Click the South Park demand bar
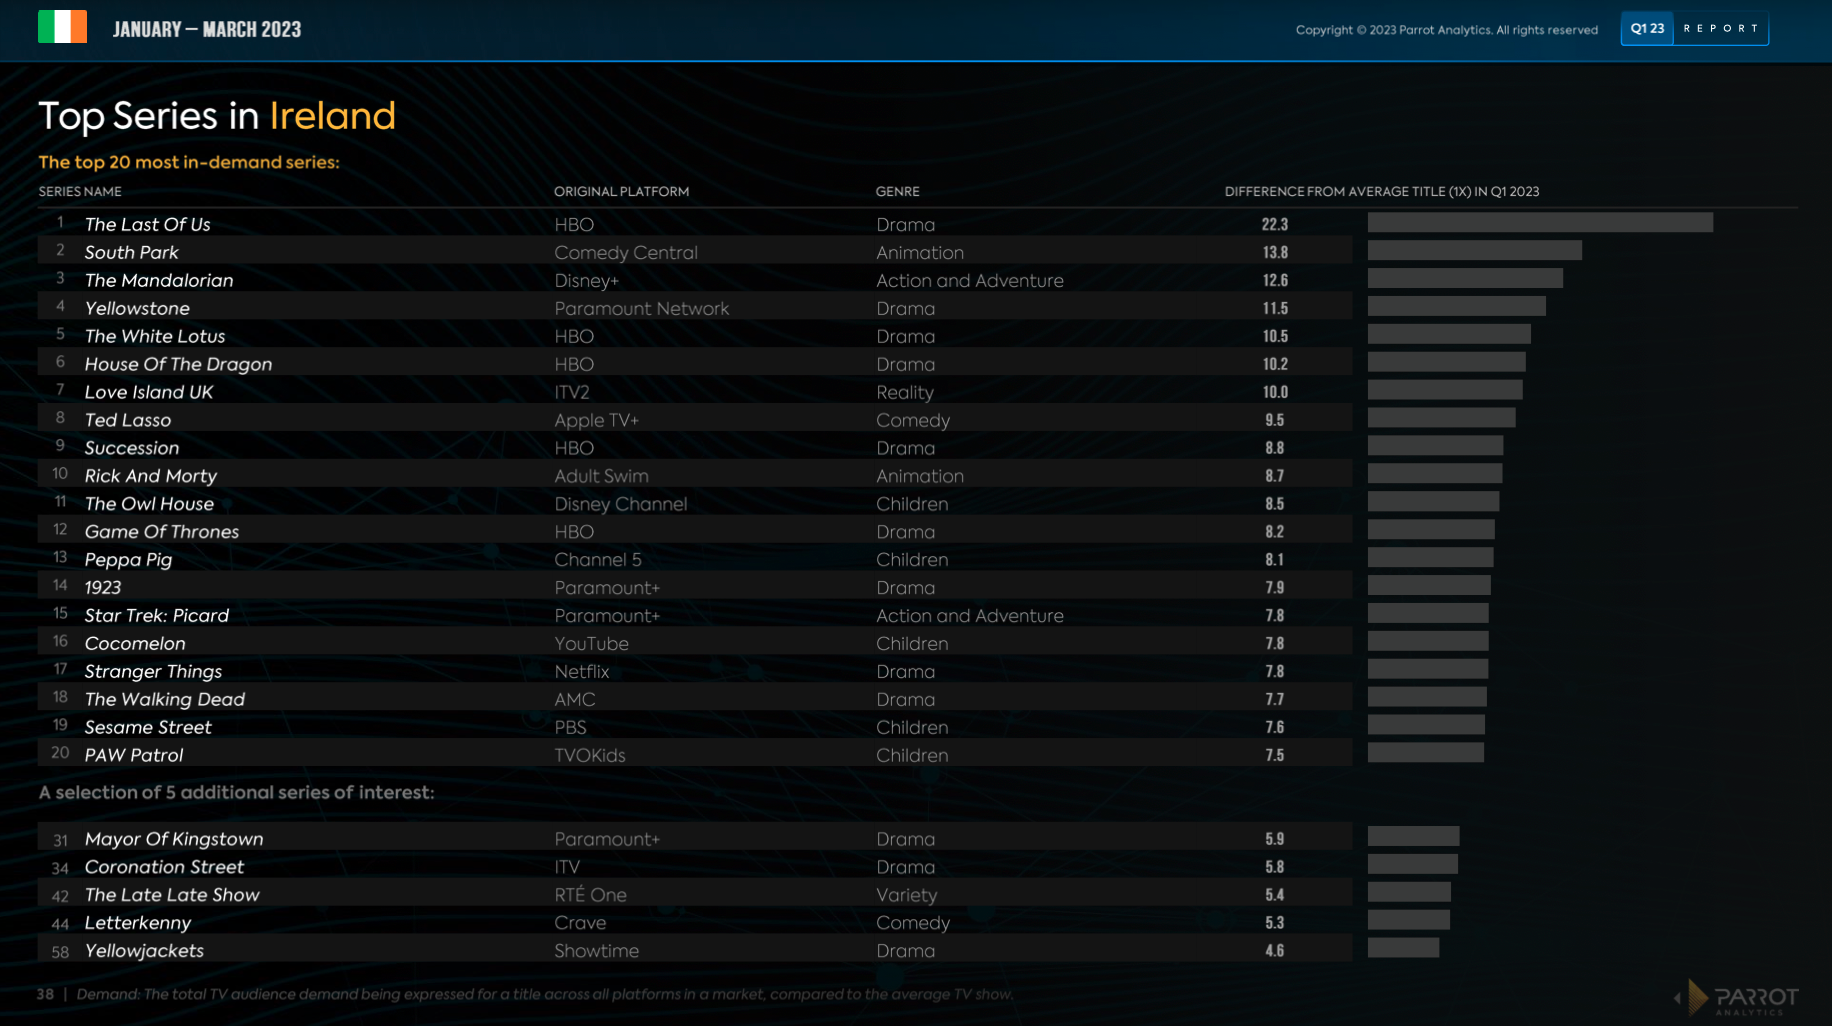 click(1475, 250)
